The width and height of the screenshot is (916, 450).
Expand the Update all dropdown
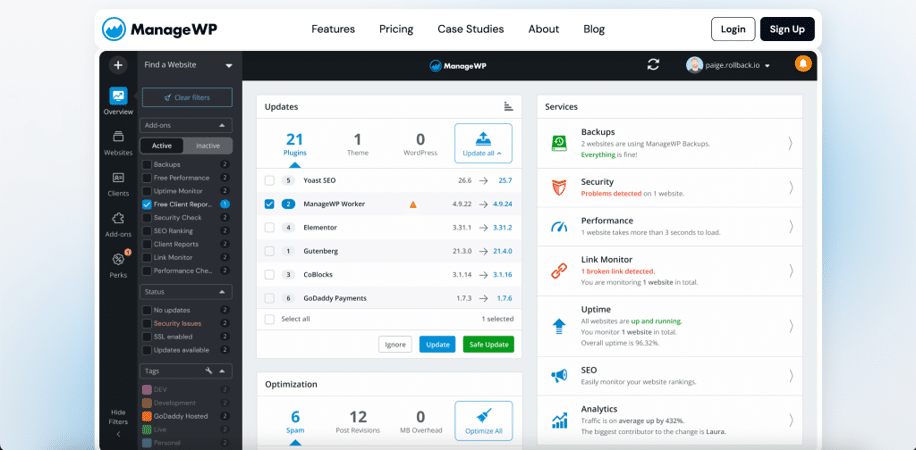click(x=483, y=143)
